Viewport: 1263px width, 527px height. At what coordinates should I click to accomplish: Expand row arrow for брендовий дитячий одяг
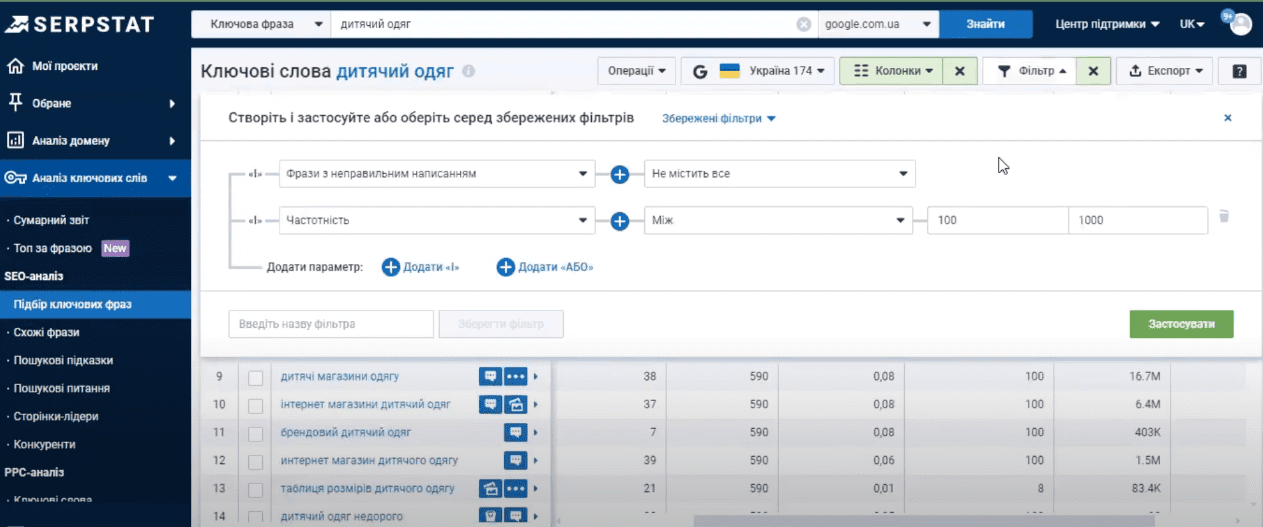[x=536, y=433]
